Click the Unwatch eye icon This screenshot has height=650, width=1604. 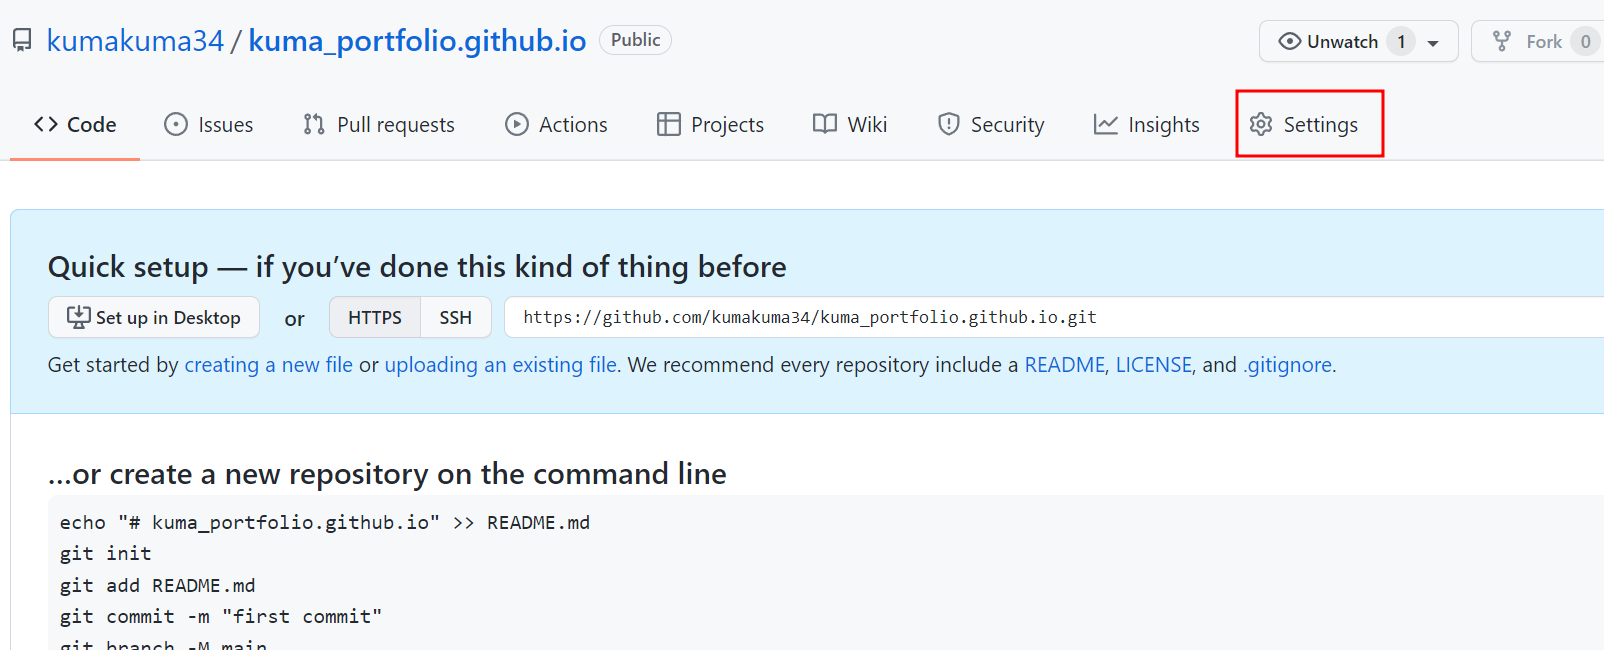(x=1290, y=41)
